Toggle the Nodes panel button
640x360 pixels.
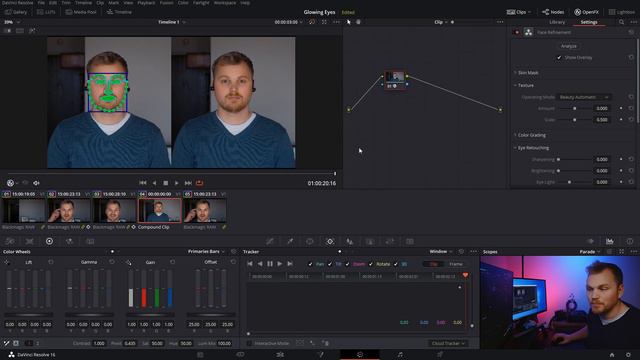tap(553, 12)
